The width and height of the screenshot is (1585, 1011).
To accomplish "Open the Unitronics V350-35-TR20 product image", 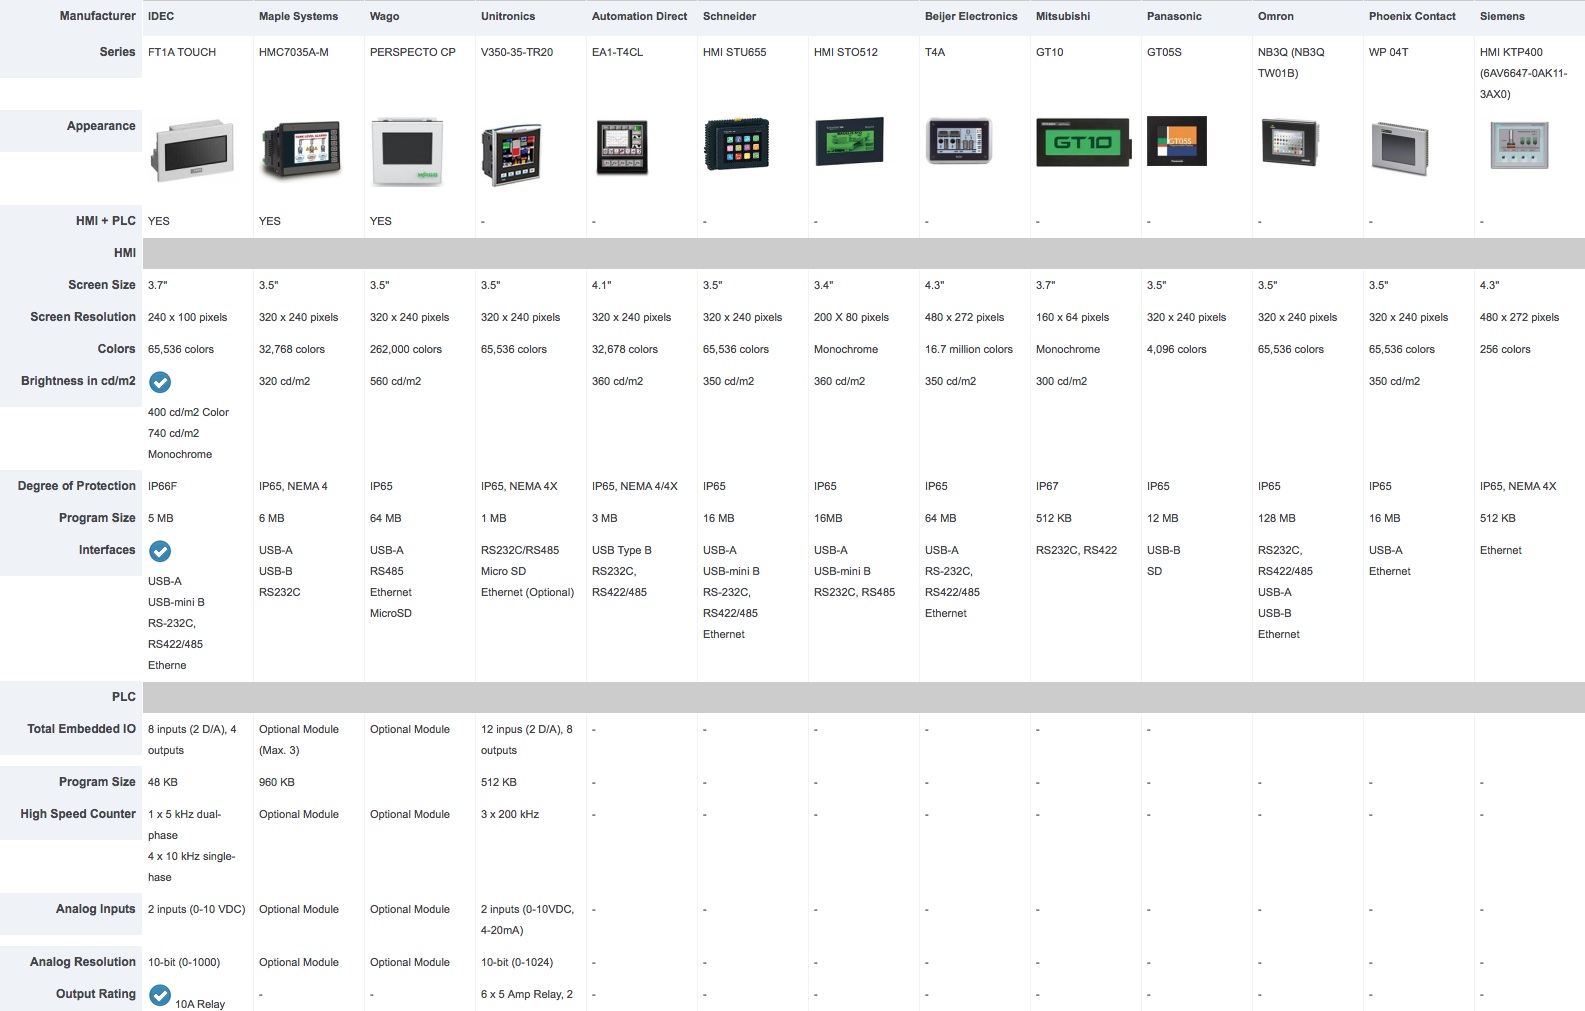I will click(511, 155).
